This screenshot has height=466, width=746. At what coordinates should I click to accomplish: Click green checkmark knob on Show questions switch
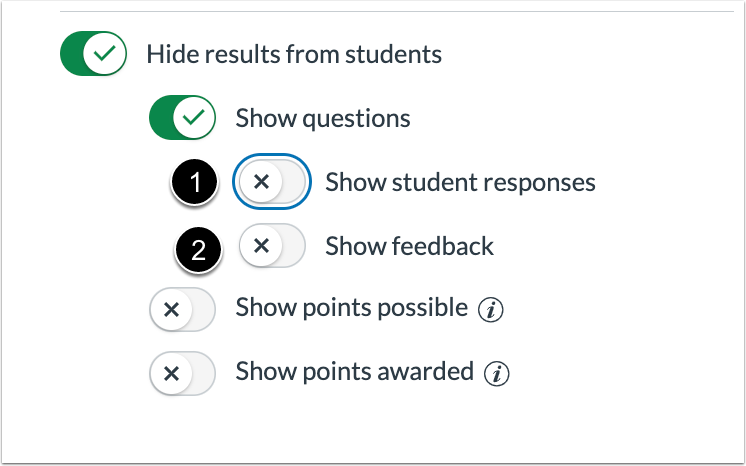click(194, 118)
